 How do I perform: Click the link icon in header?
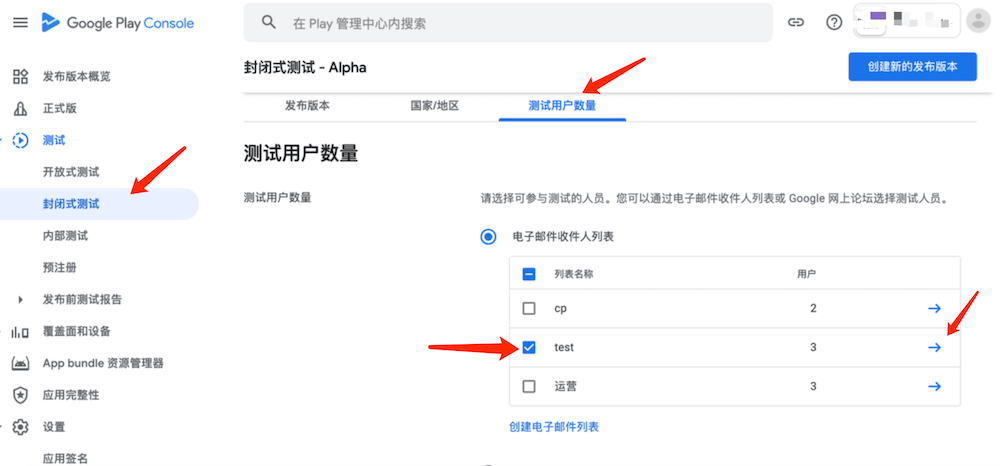click(x=796, y=22)
